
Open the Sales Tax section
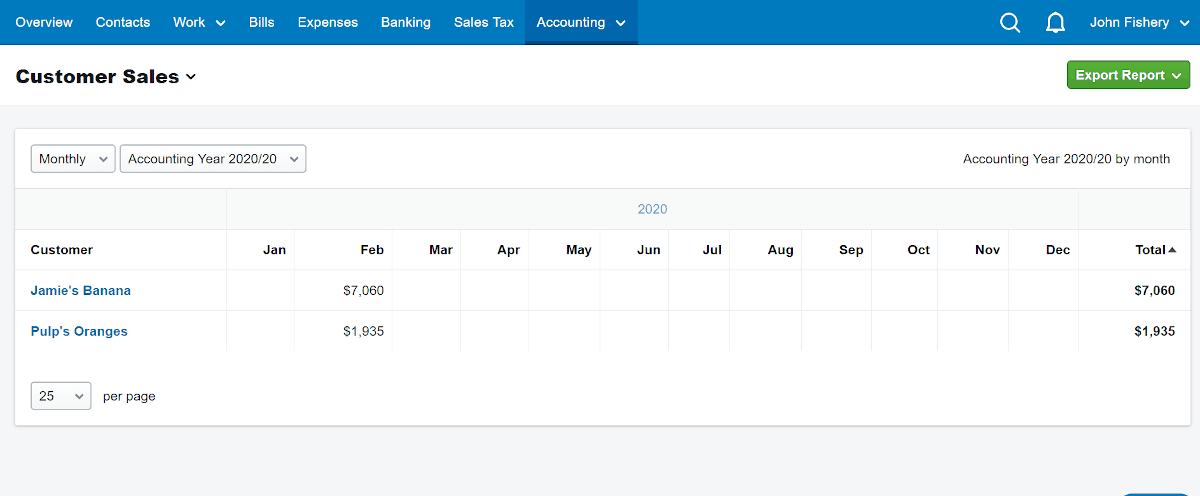pos(484,22)
